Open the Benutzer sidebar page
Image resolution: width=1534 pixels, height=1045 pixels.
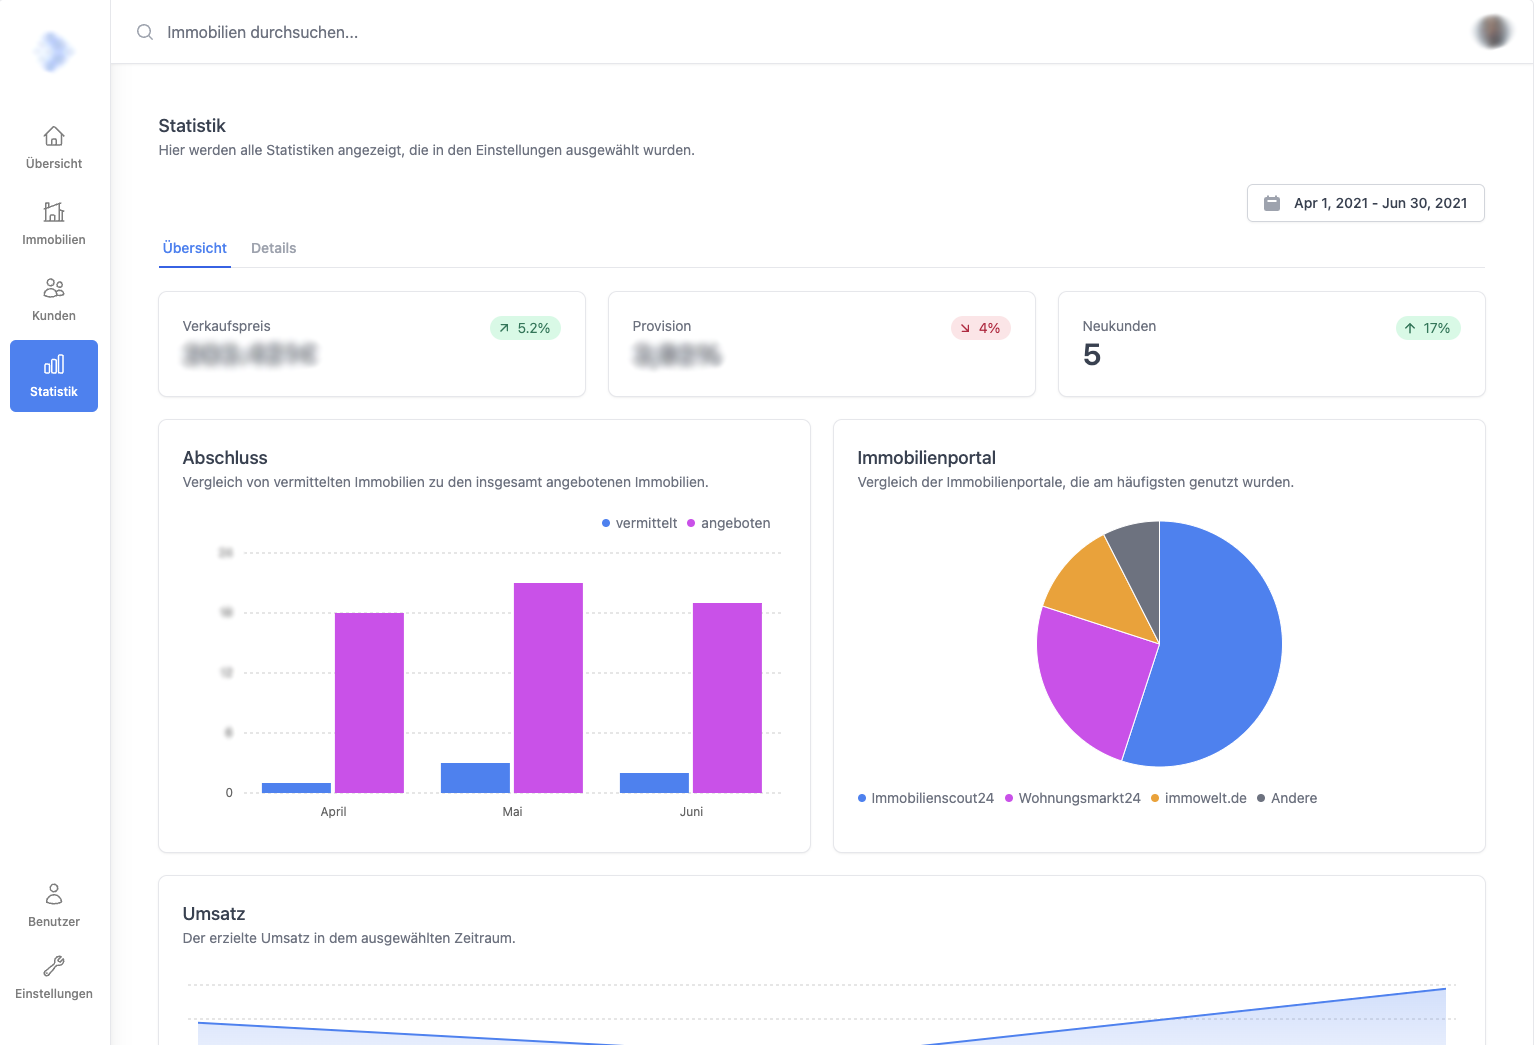point(54,905)
